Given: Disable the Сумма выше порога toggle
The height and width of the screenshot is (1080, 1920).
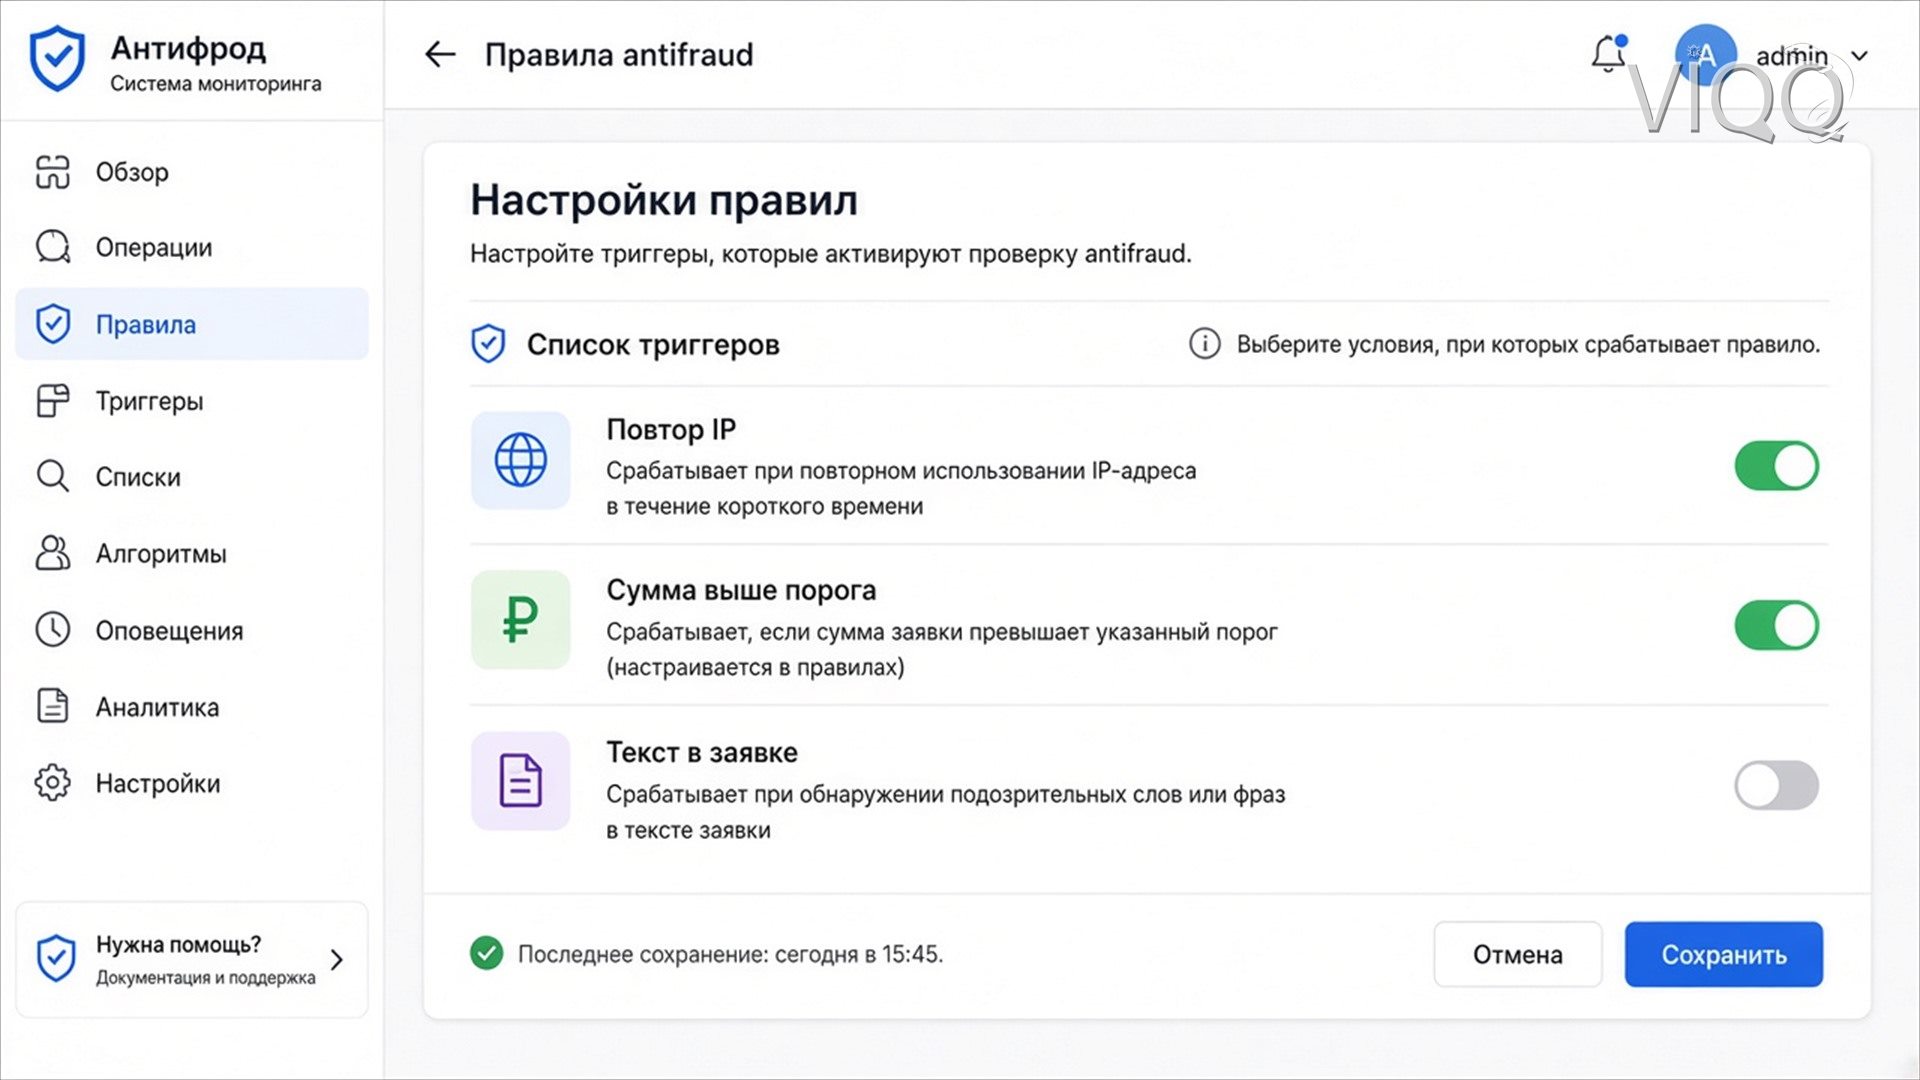Looking at the screenshot, I should [1776, 626].
